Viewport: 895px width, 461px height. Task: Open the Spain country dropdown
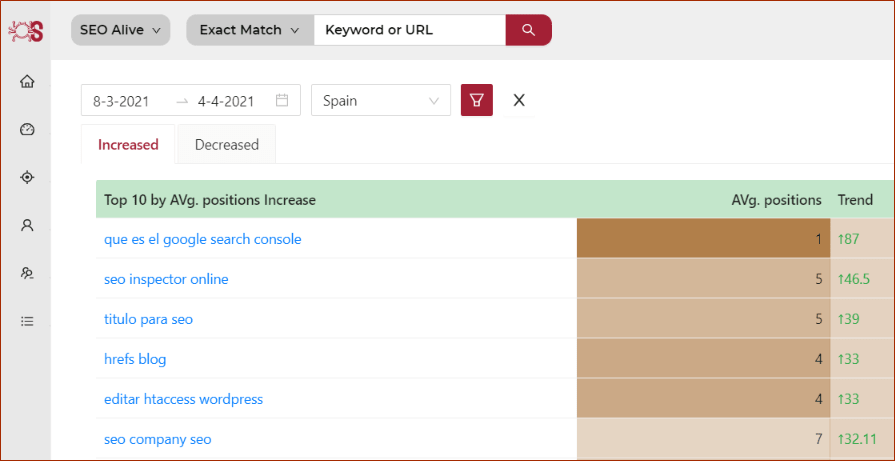[381, 100]
